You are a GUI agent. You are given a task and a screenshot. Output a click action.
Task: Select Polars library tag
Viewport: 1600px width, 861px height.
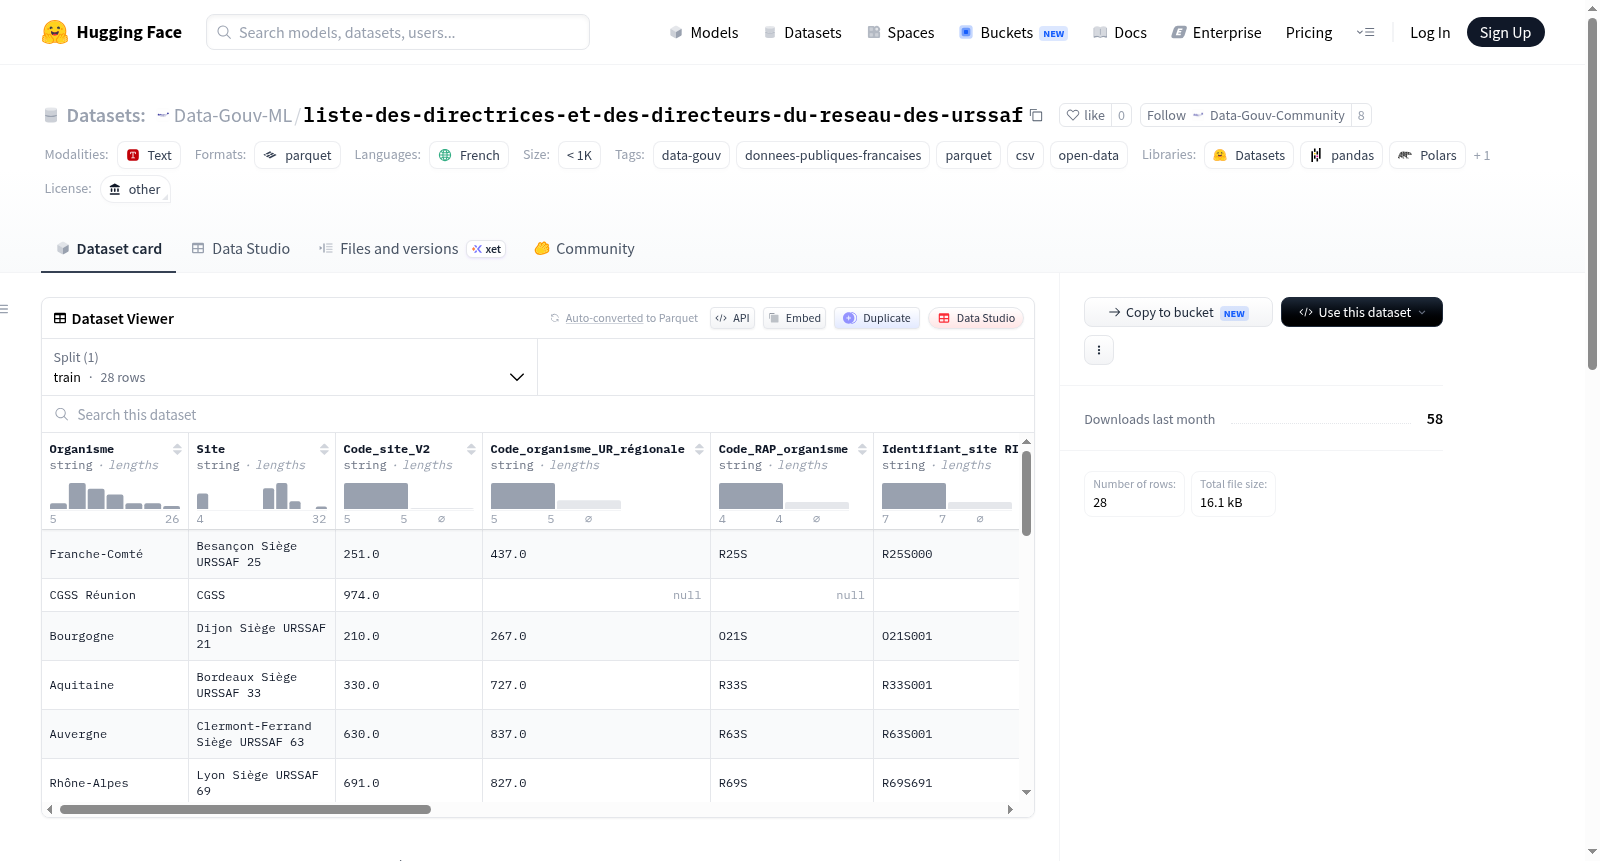tap(1427, 155)
